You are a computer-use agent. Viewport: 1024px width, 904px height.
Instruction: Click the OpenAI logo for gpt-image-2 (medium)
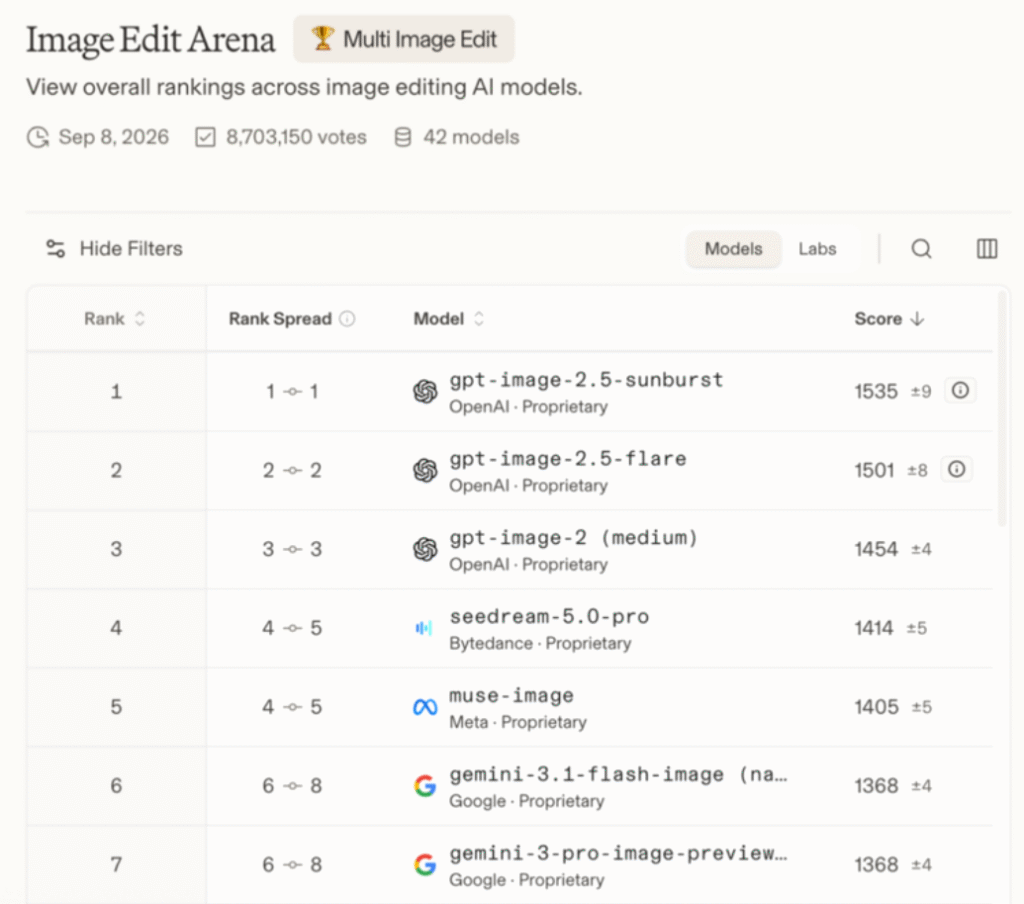pos(425,549)
